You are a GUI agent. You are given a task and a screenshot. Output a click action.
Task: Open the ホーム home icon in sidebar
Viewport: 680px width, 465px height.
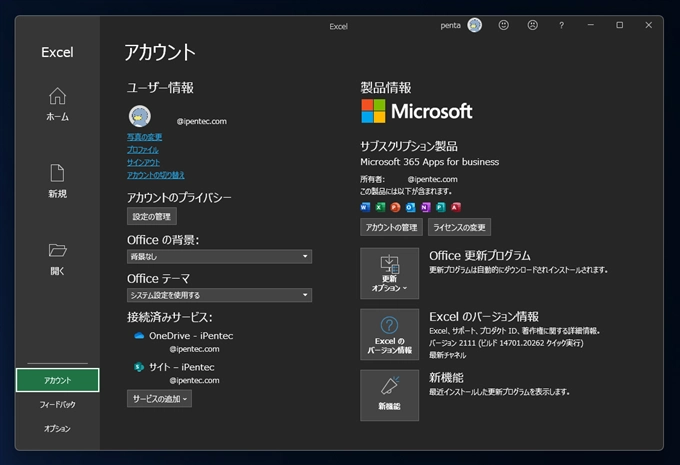tap(57, 96)
